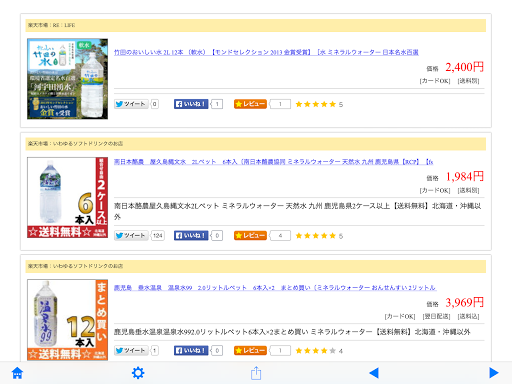The height and width of the screenshot is (384, 512).
Task: Like the 1,984円 product on Facebook
Action: pyautogui.click(x=191, y=236)
